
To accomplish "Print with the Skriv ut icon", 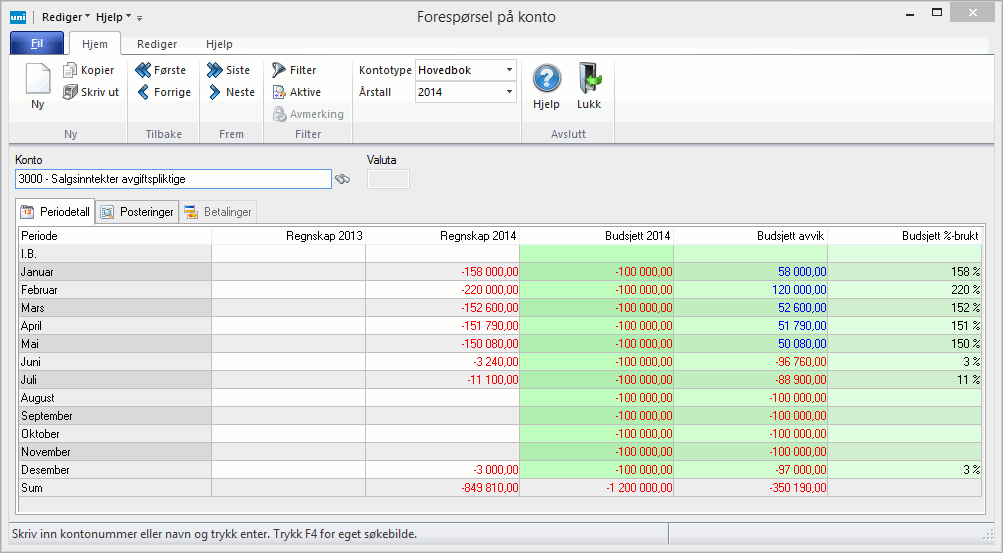I will [x=70, y=92].
